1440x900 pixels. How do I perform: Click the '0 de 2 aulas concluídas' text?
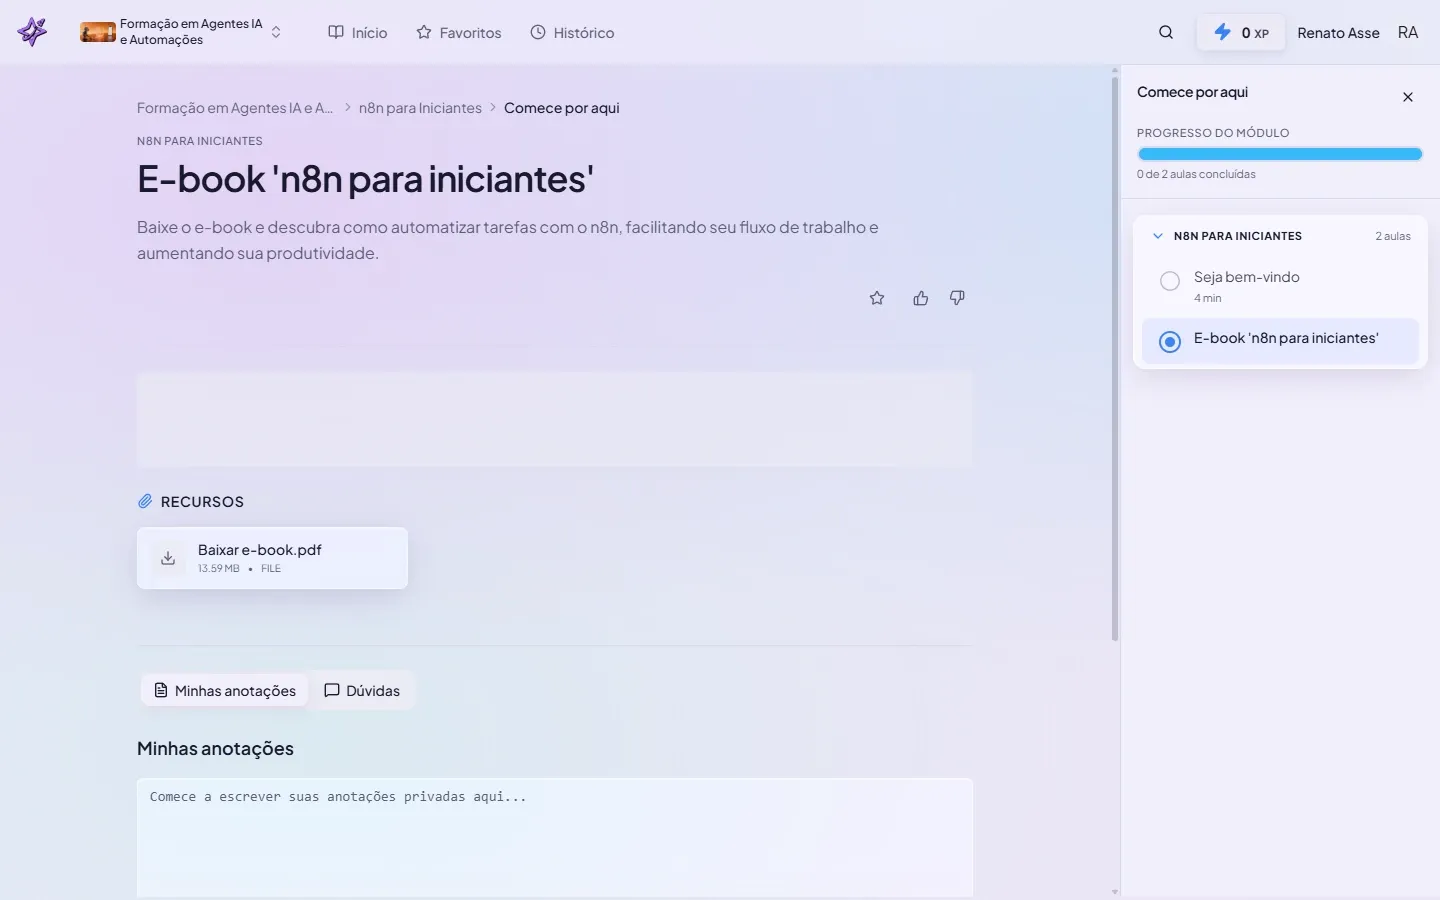click(x=1196, y=174)
